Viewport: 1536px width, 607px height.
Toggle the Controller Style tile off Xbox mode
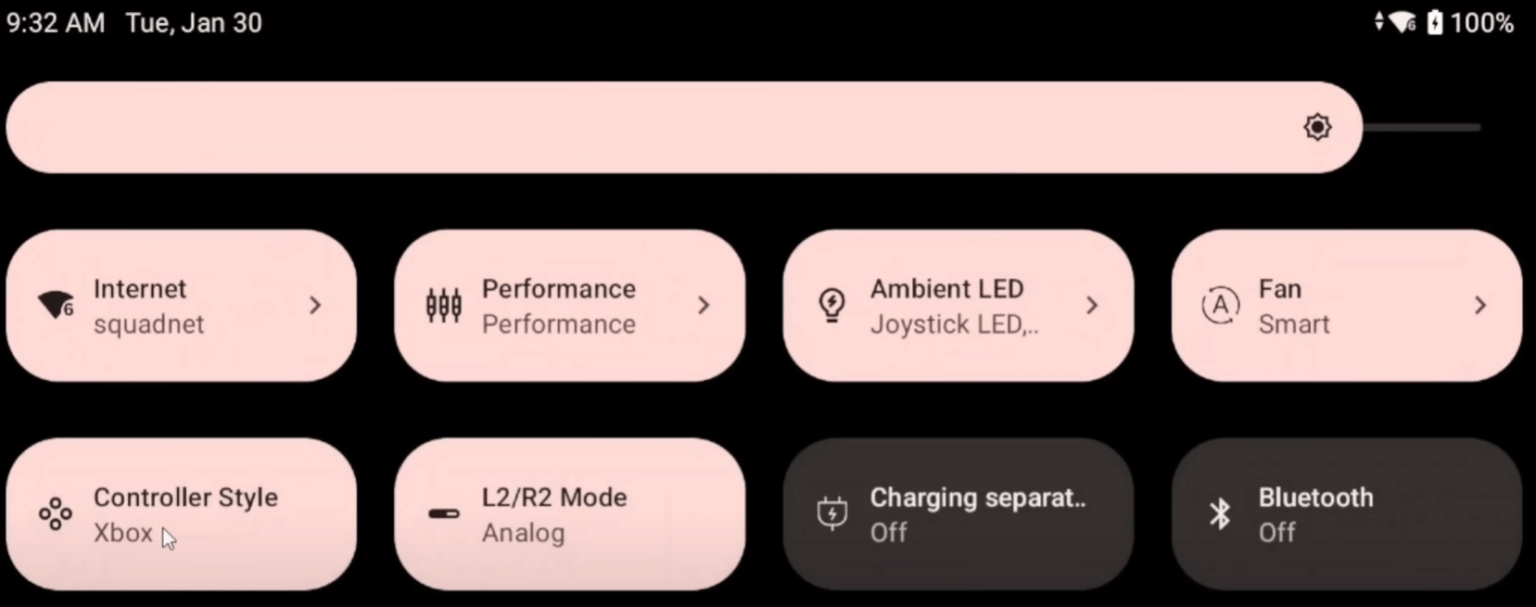[x=180, y=514]
